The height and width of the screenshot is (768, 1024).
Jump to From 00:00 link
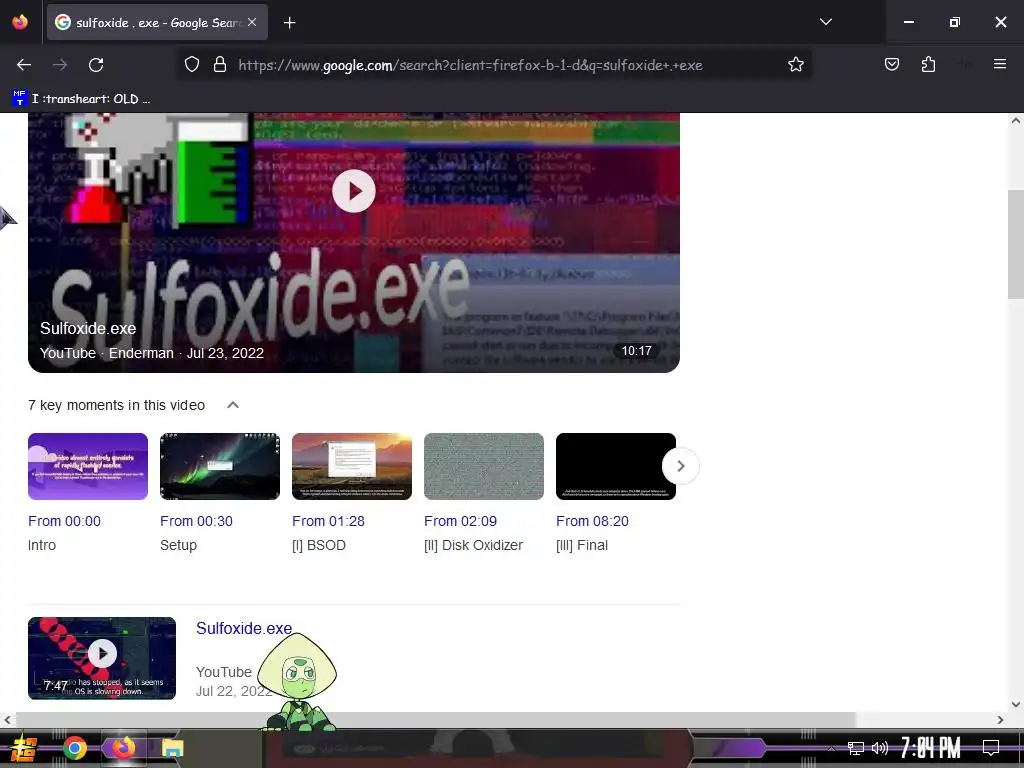65,521
